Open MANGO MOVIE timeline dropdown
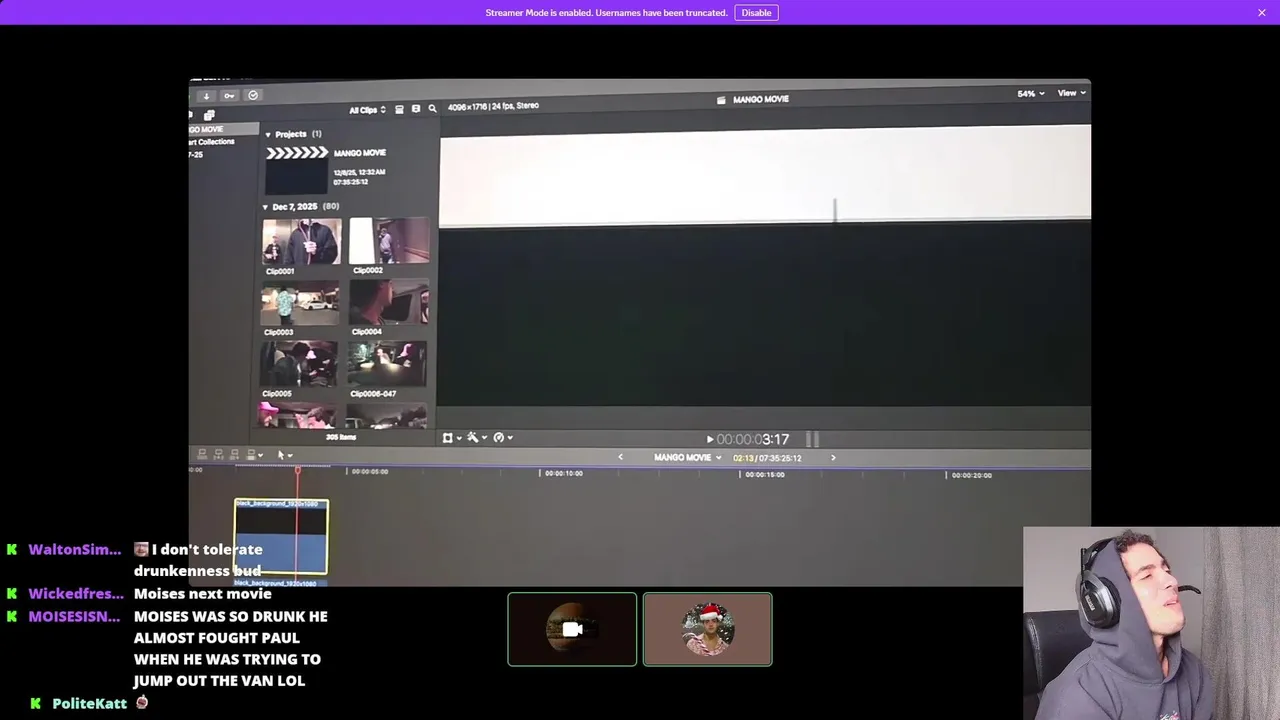This screenshot has height=720, width=1280. (x=687, y=458)
